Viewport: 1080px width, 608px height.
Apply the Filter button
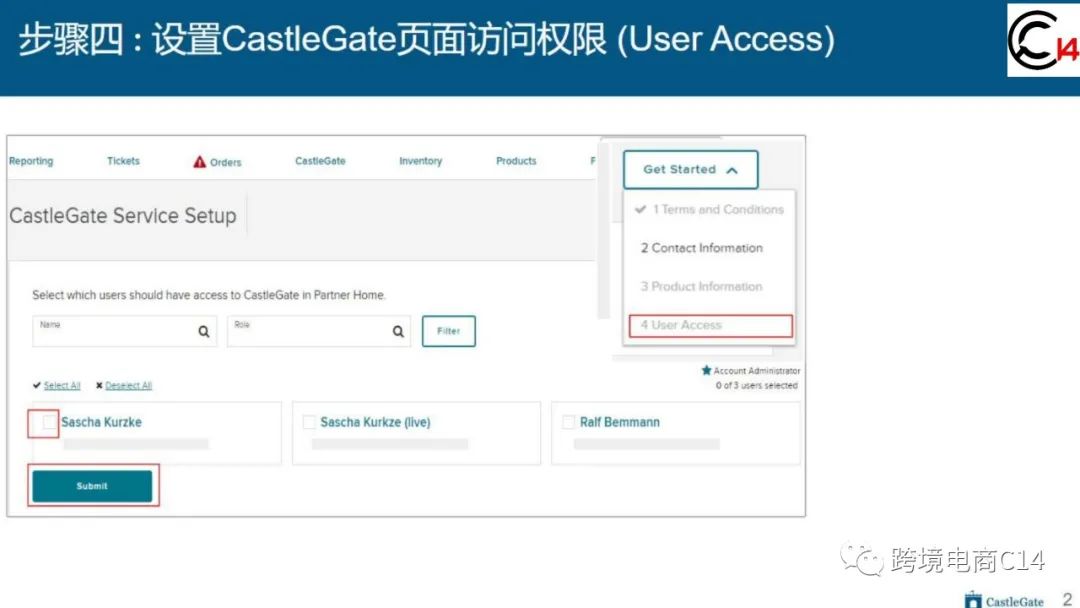(448, 331)
